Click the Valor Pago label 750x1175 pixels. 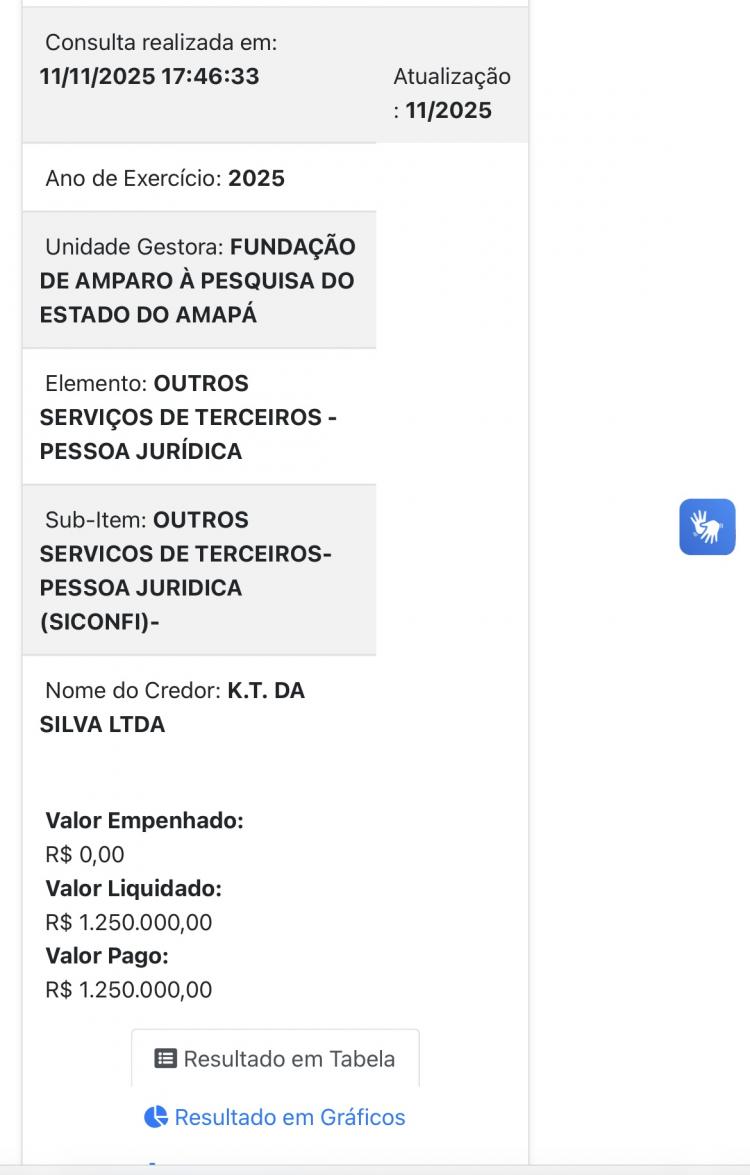pos(107,956)
